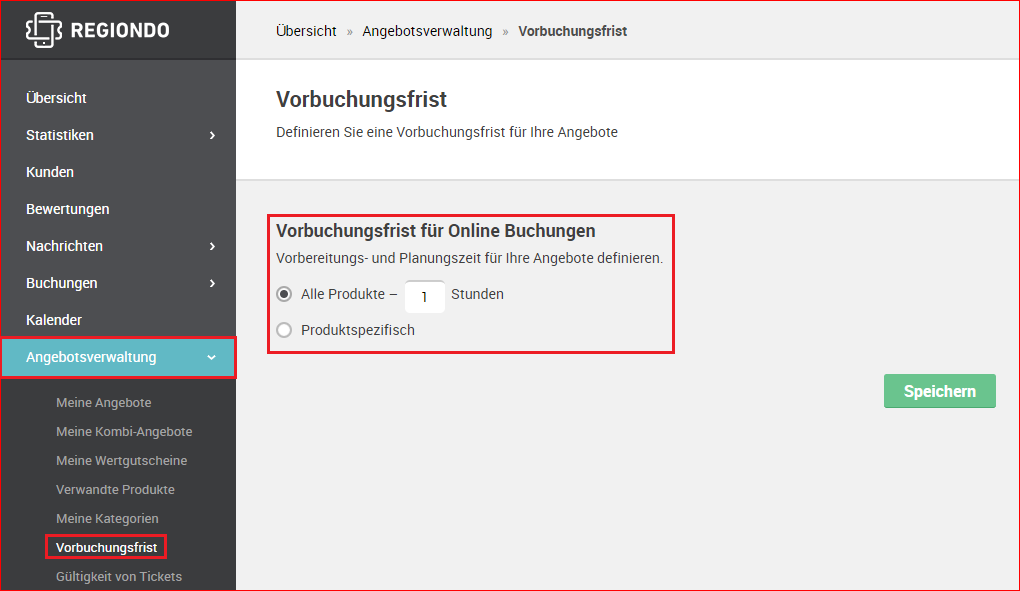The width and height of the screenshot is (1020, 591).
Task: Click the 'Stunden' unit label
Action: (x=477, y=294)
